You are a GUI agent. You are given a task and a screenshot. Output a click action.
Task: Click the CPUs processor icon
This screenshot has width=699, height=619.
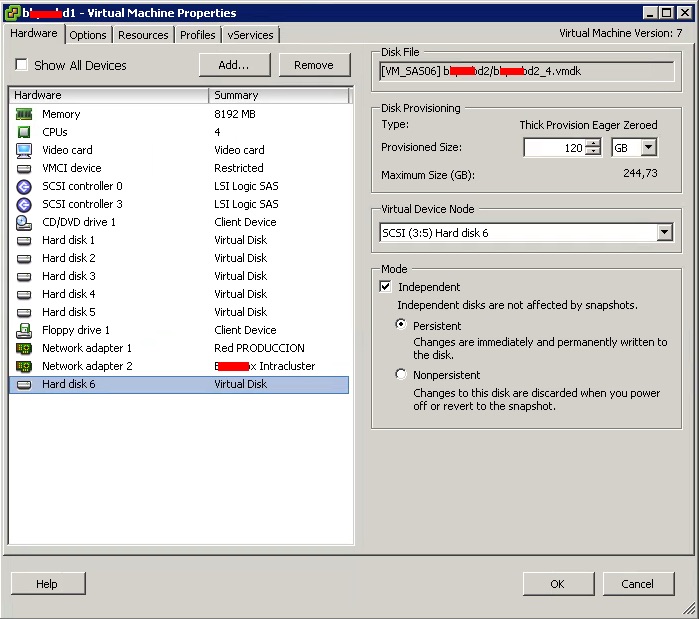coord(24,132)
